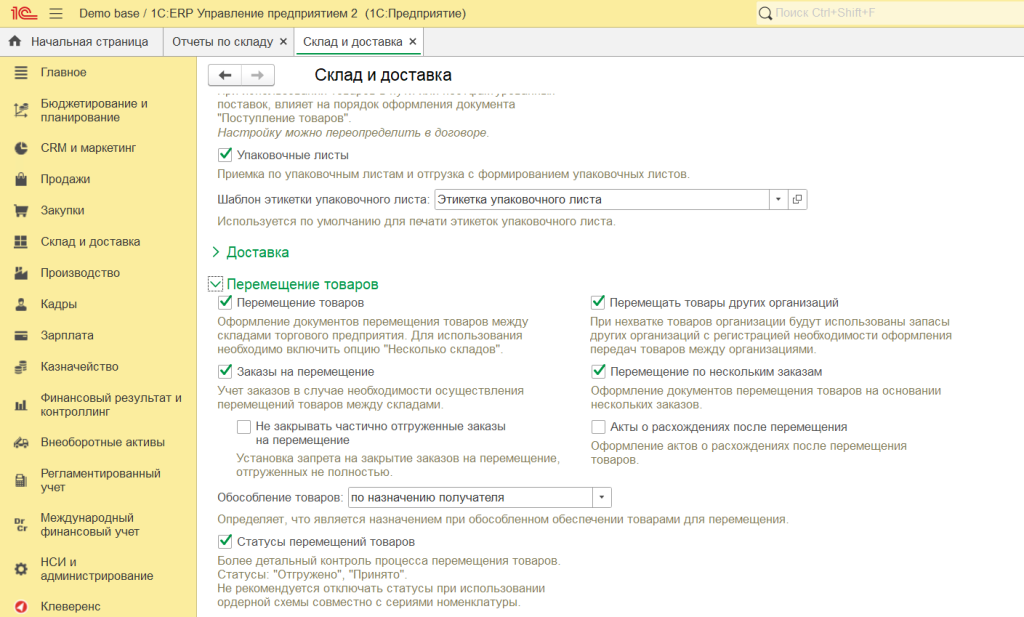This screenshot has height=617, width=1024.
Task: Click the search magnifier icon
Action: click(x=765, y=13)
